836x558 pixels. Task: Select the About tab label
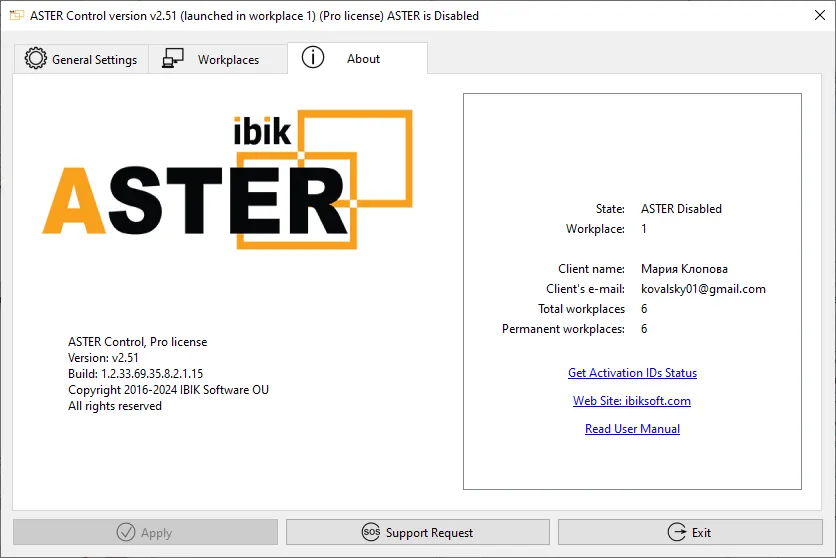click(363, 59)
